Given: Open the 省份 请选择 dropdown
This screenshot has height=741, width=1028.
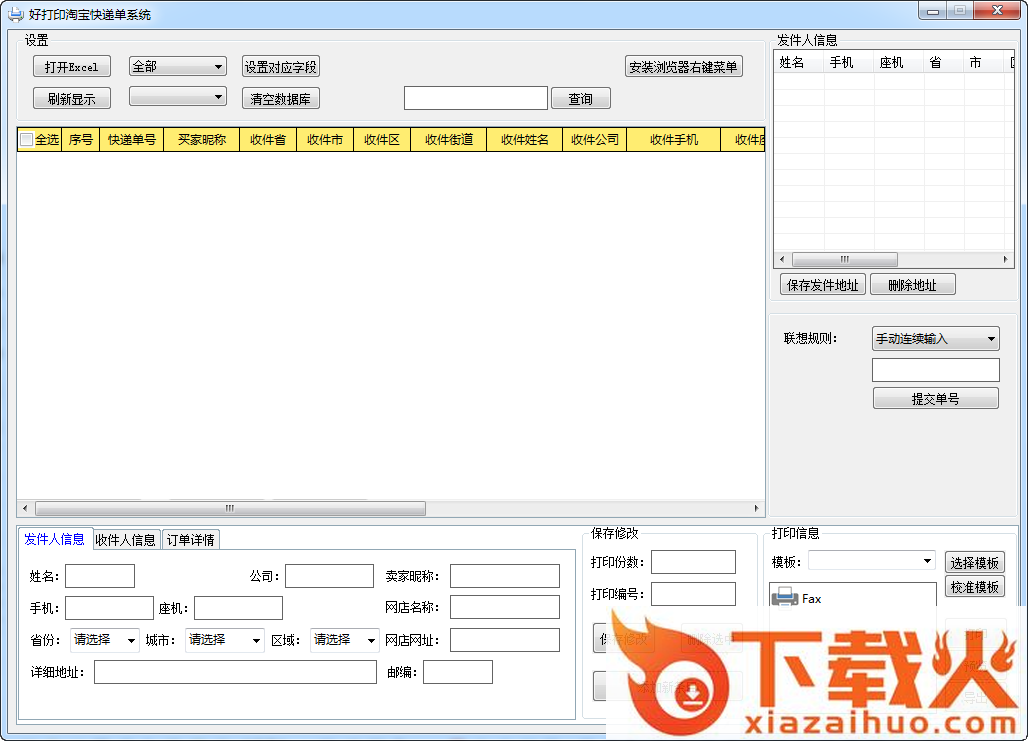Looking at the screenshot, I should coord(105,640).
